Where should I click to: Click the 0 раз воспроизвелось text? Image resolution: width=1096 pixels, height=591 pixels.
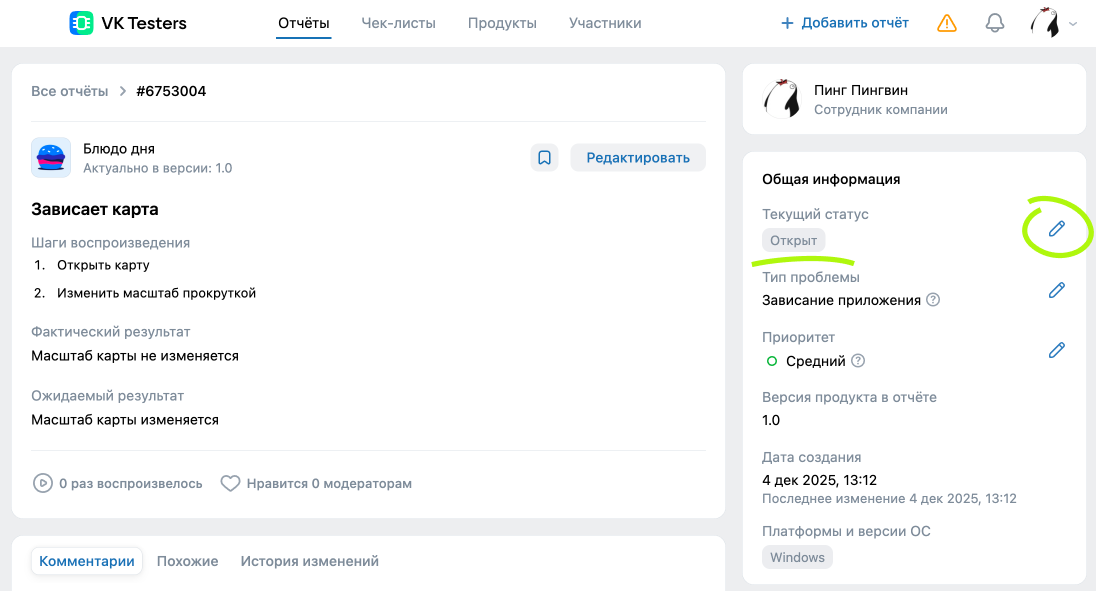tap(131, 483)
